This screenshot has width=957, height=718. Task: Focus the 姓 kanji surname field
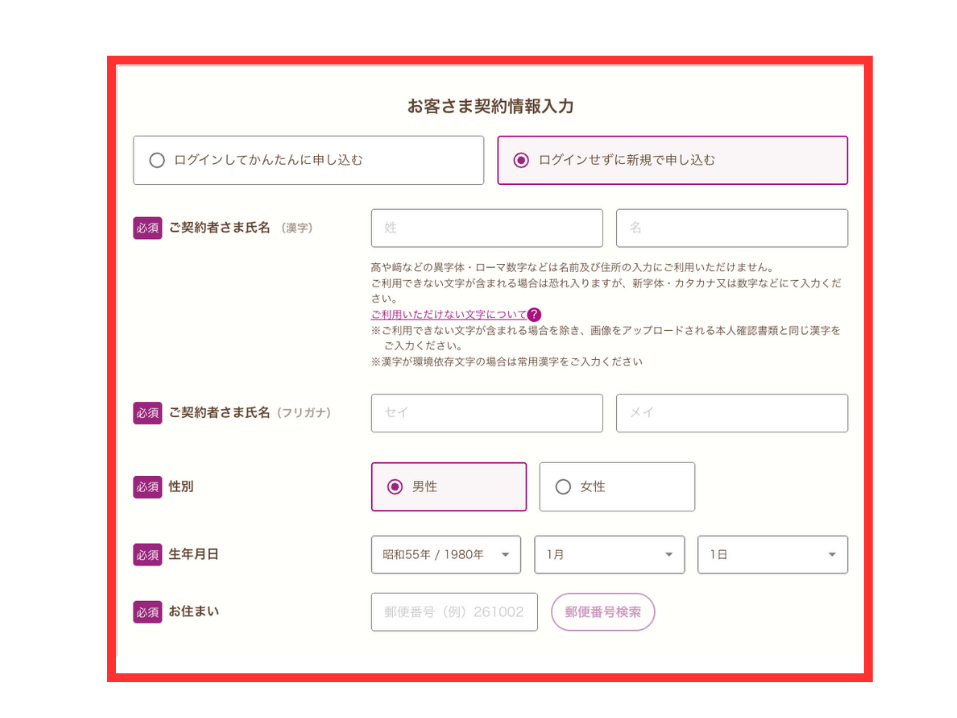click(x=486, y=228)
